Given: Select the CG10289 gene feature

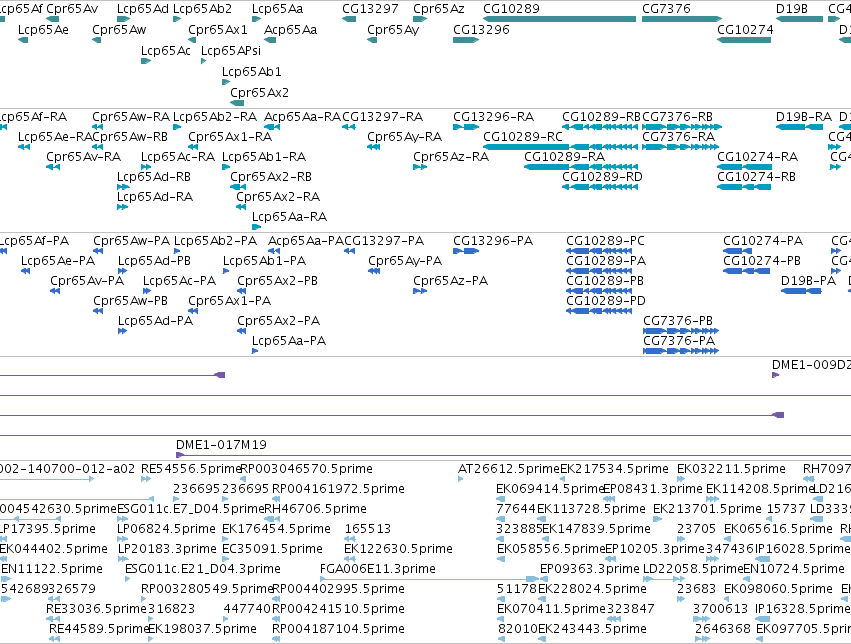Looking at the screenshot, I should click(559, 19).
